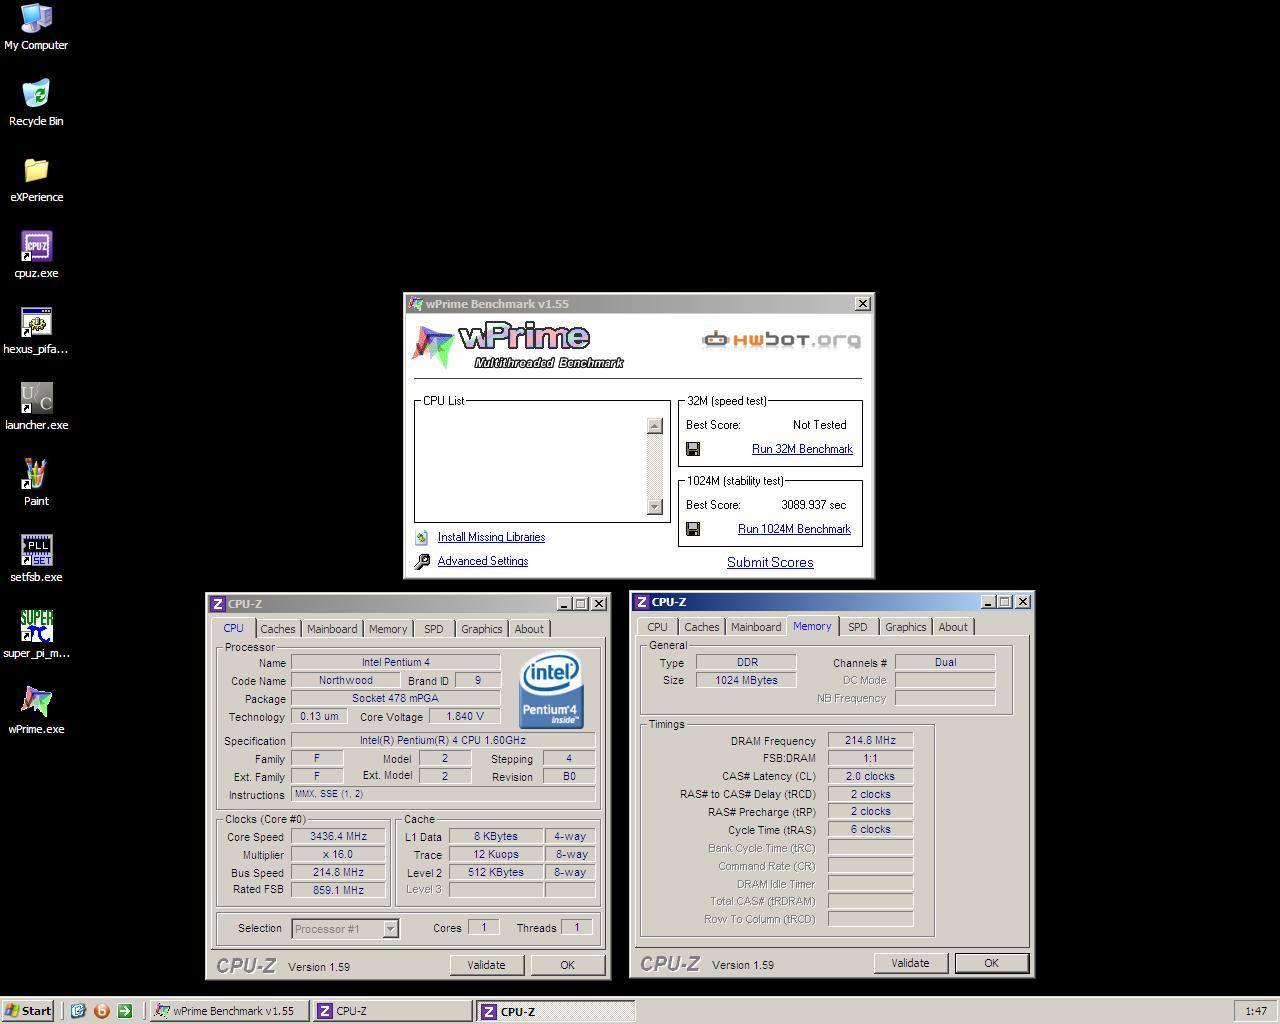Screen dimensions: 1280x1024
Task: Click memory Size value 1024 MBytes
Action: (746, 680)
